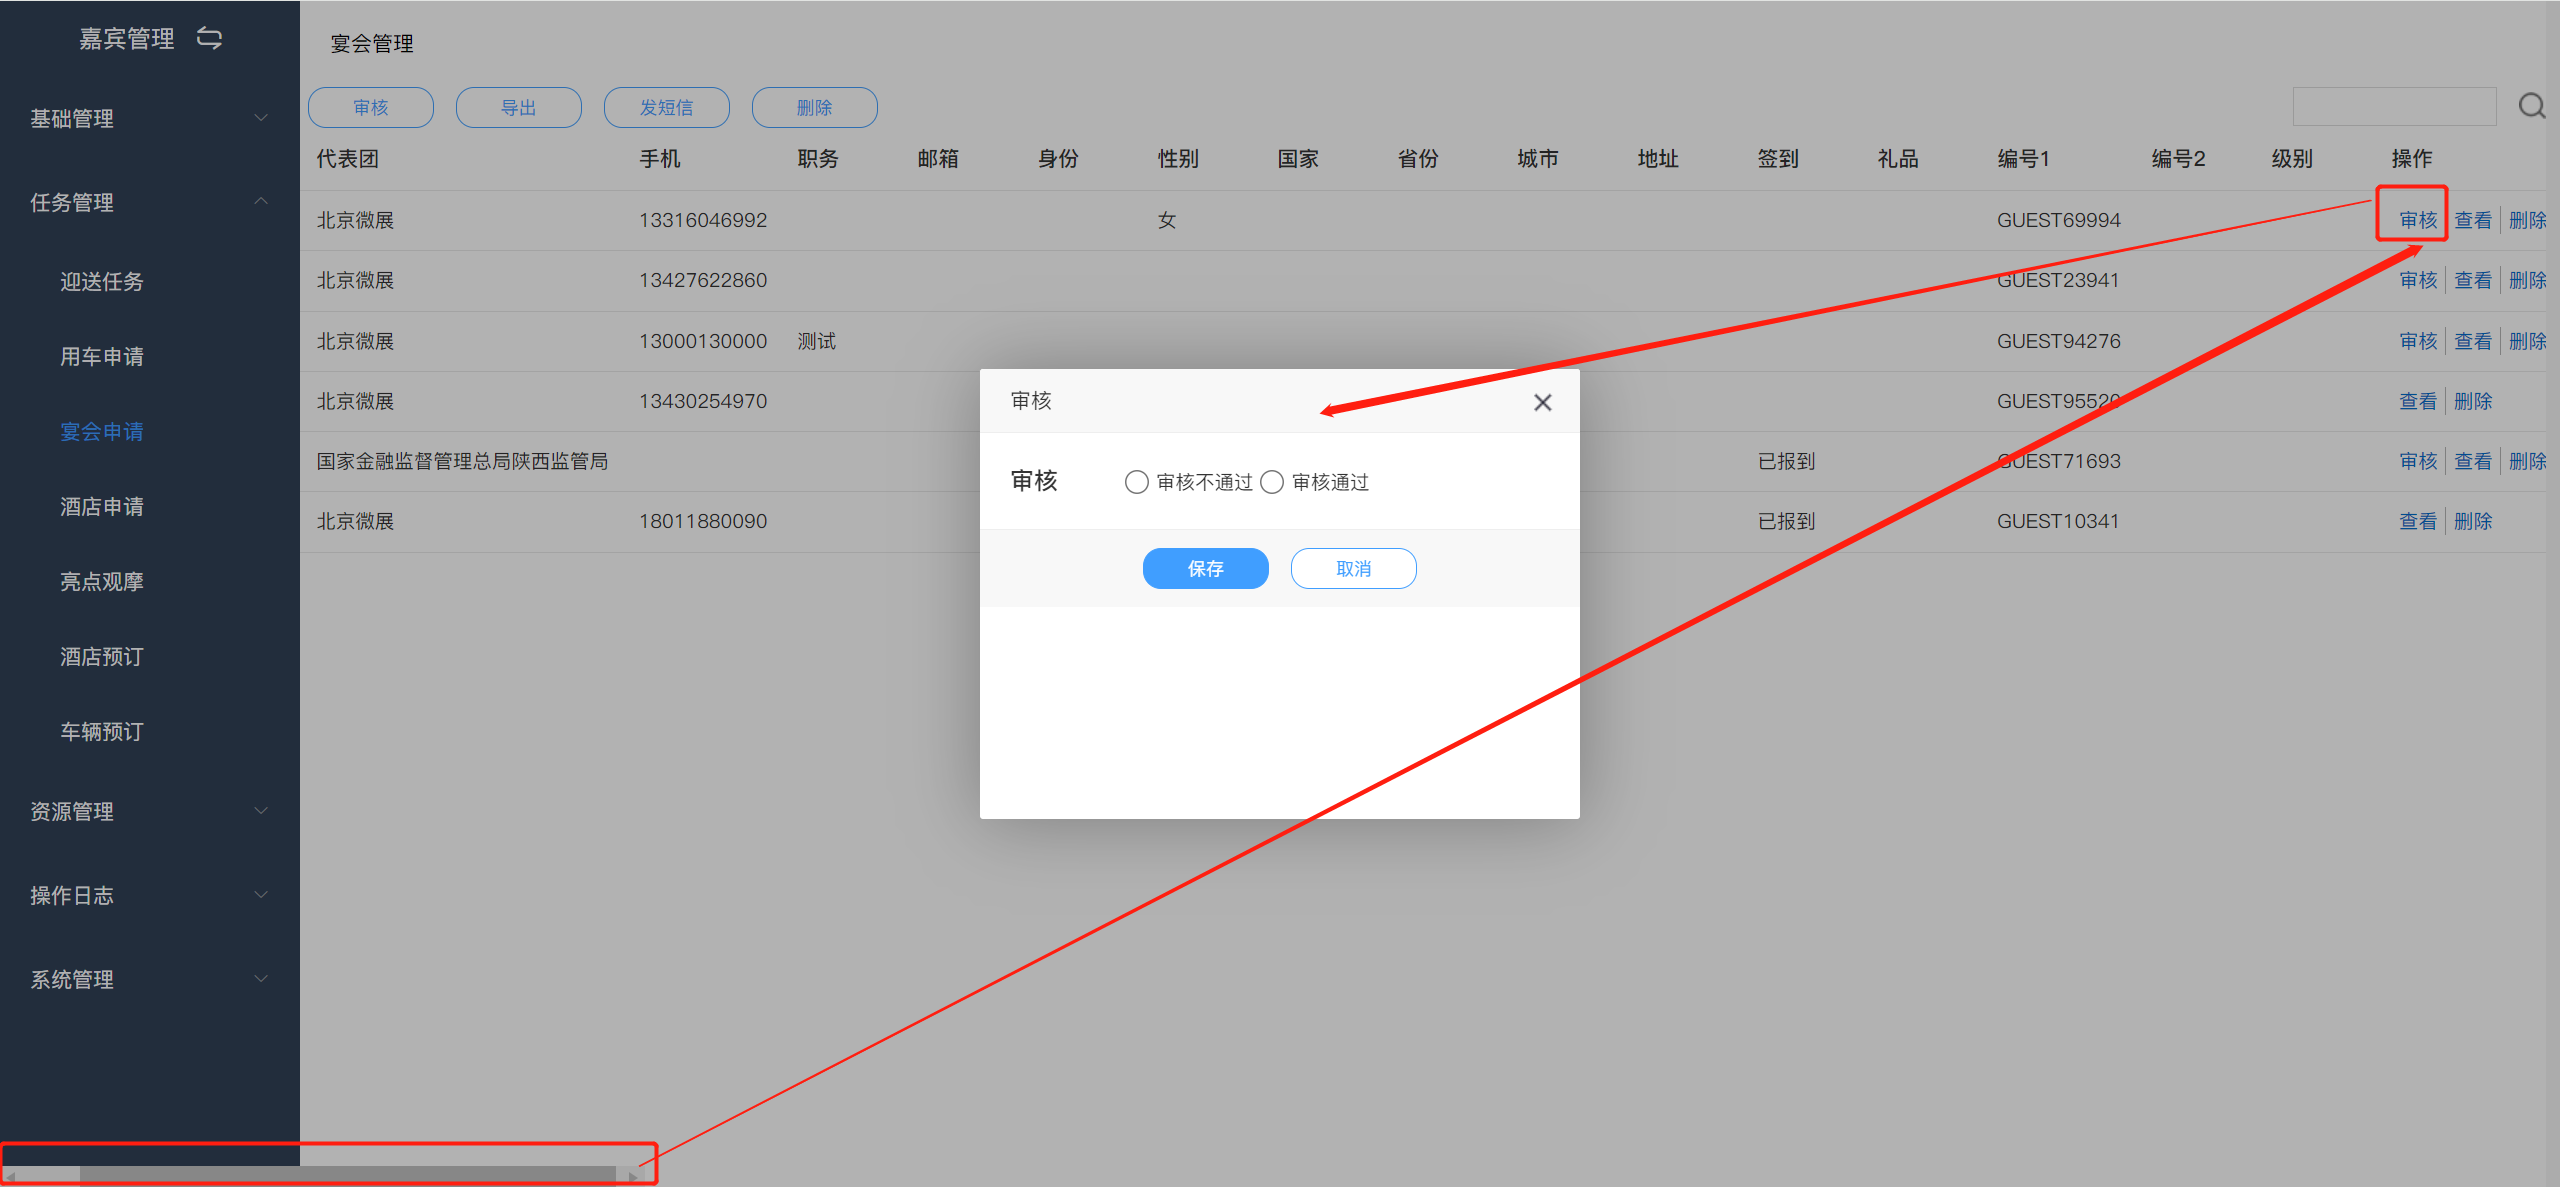Click the top 审核 toolbar button
2560x1187 pixels.
point(371,107)
